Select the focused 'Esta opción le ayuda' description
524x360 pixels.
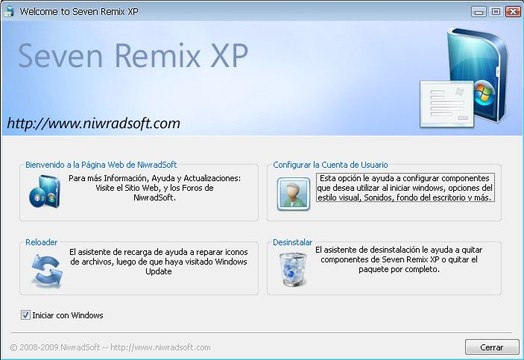click(405, 188)
